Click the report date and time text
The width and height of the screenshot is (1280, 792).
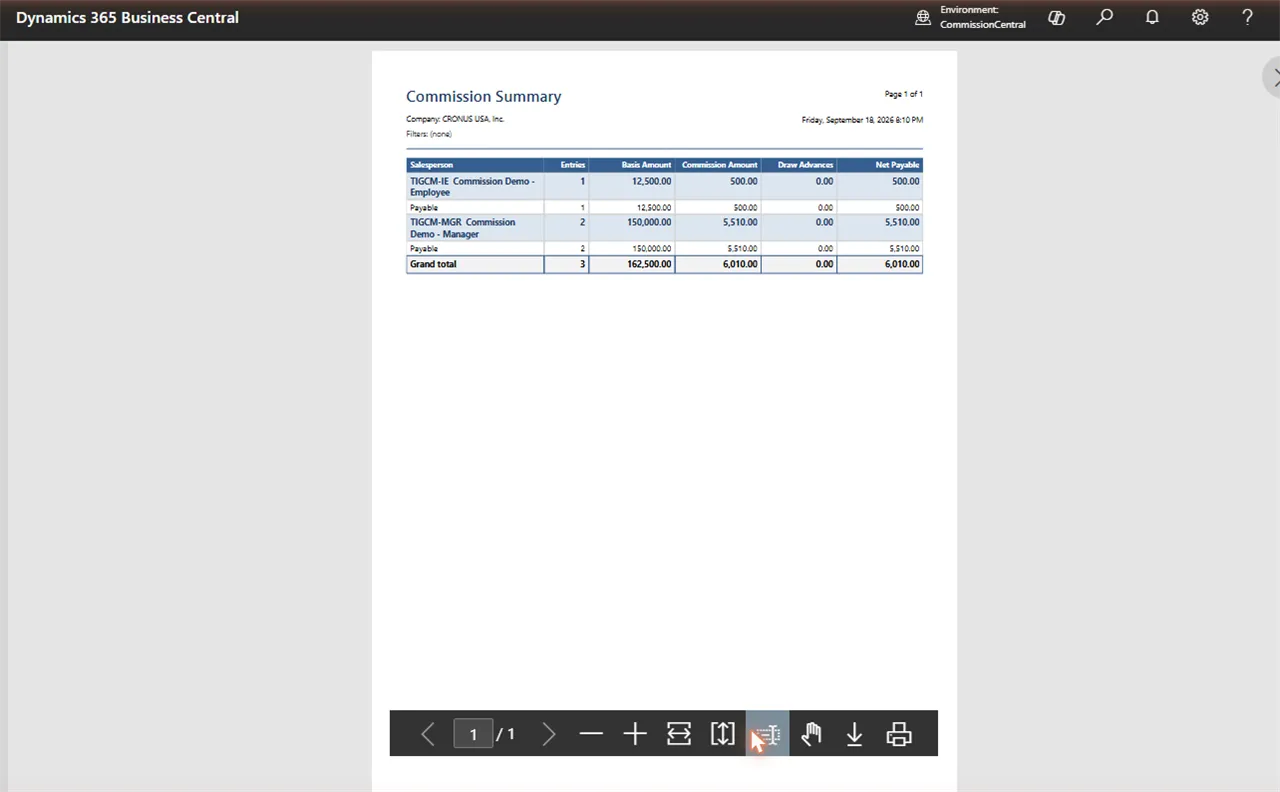pyautogui.click(x=862, y=120)
